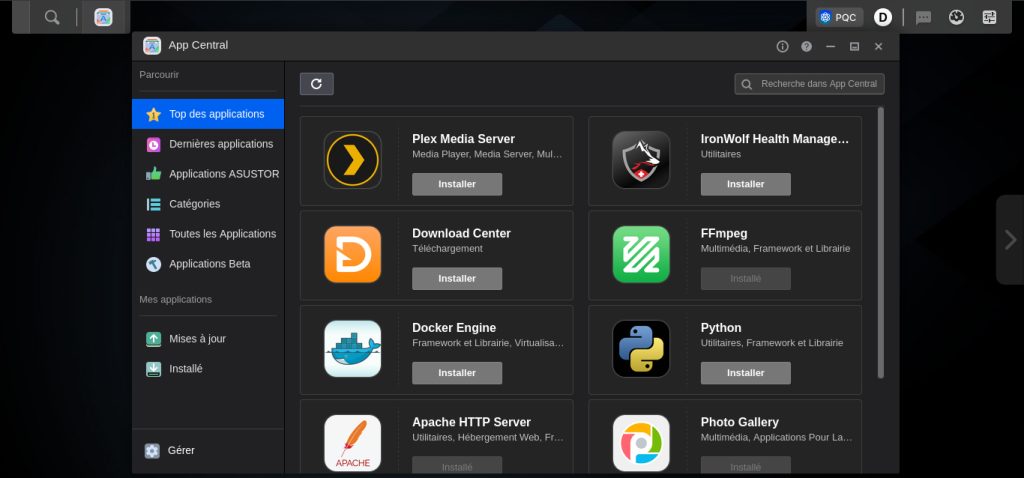Select Top des applications
This screenshot has width=1024, height=478.
(208, 114)
